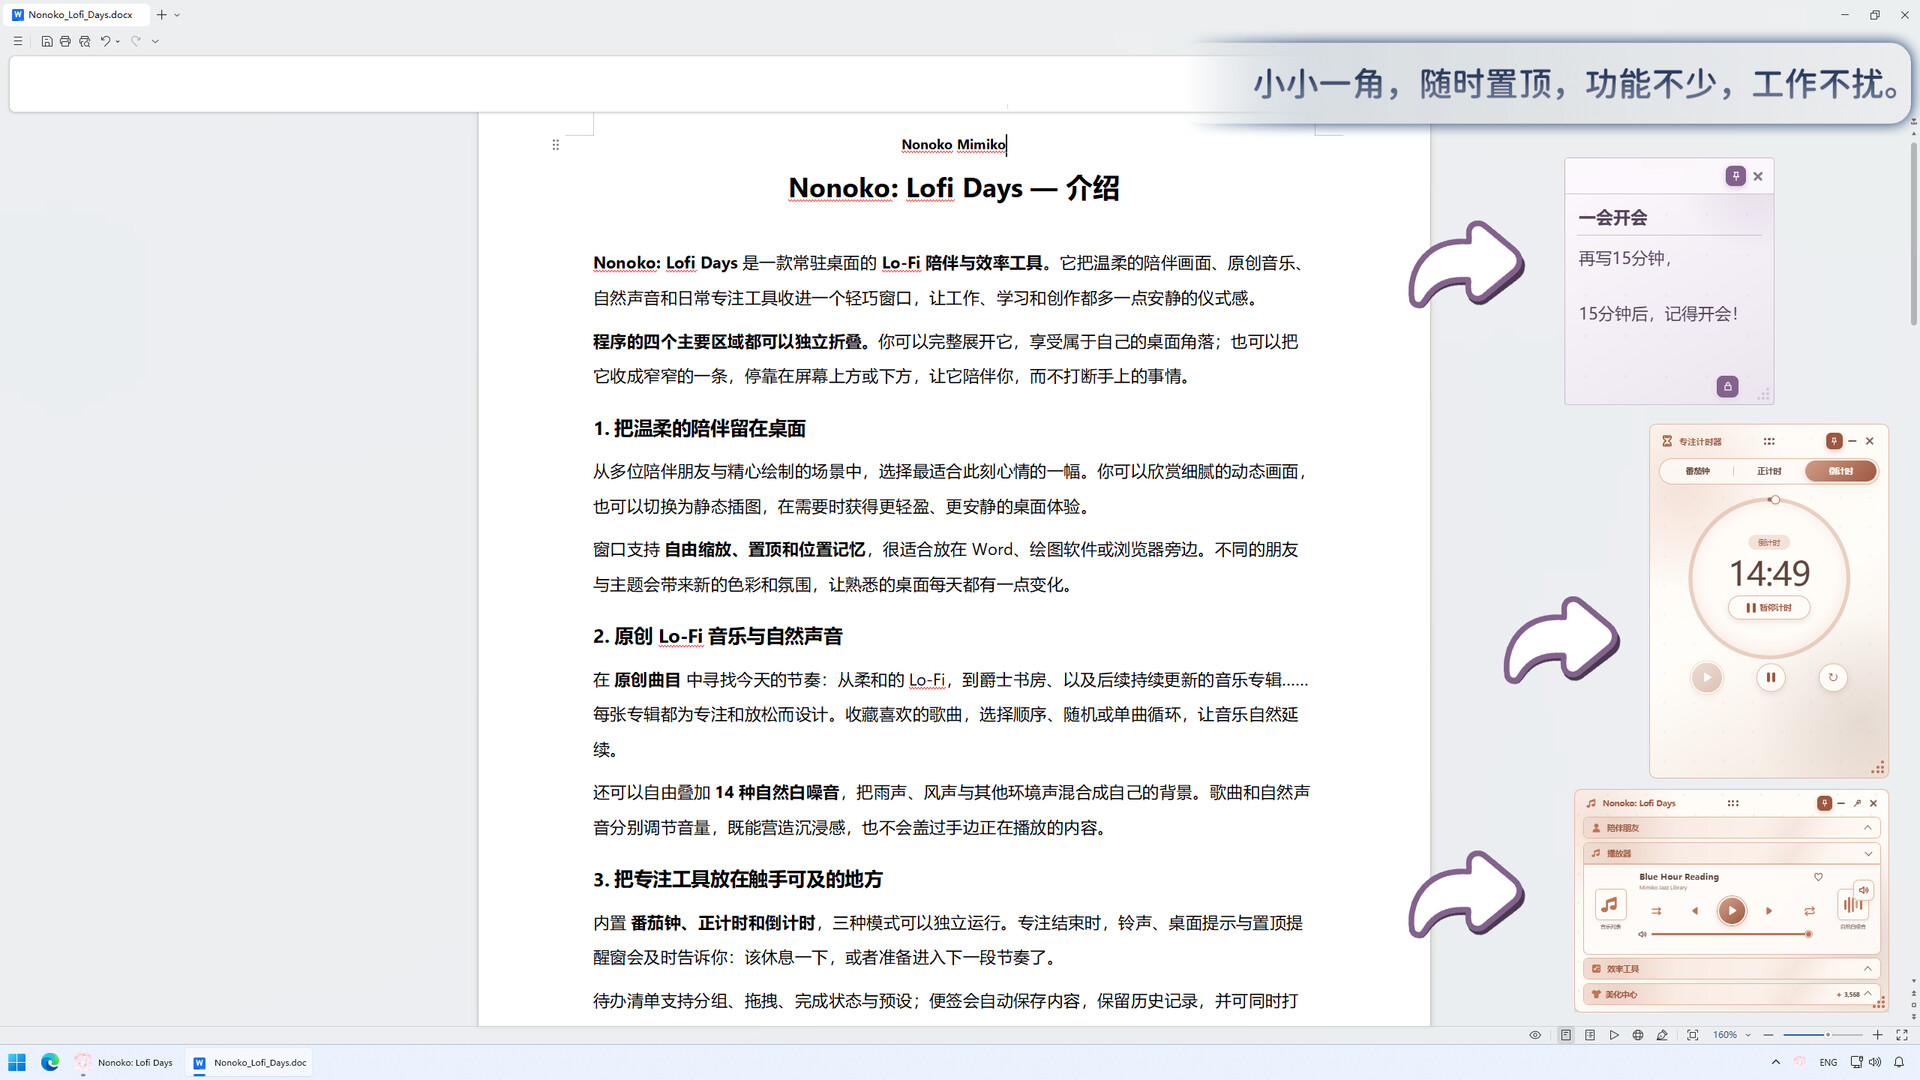Zoom out with the minus button

pos(1768,1035)
